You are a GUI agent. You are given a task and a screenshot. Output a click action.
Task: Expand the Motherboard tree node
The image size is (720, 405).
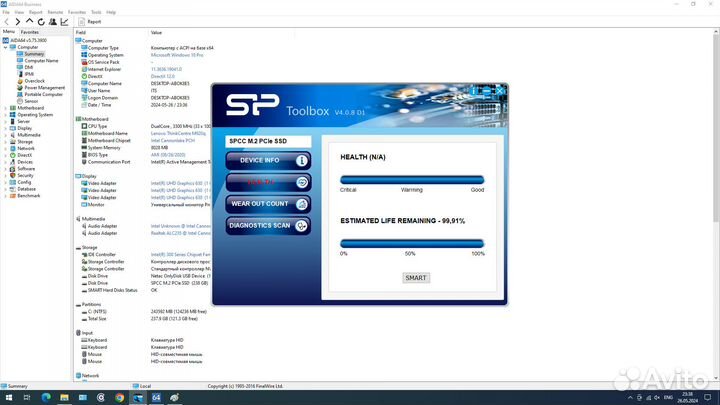click(x=6, y=108)
